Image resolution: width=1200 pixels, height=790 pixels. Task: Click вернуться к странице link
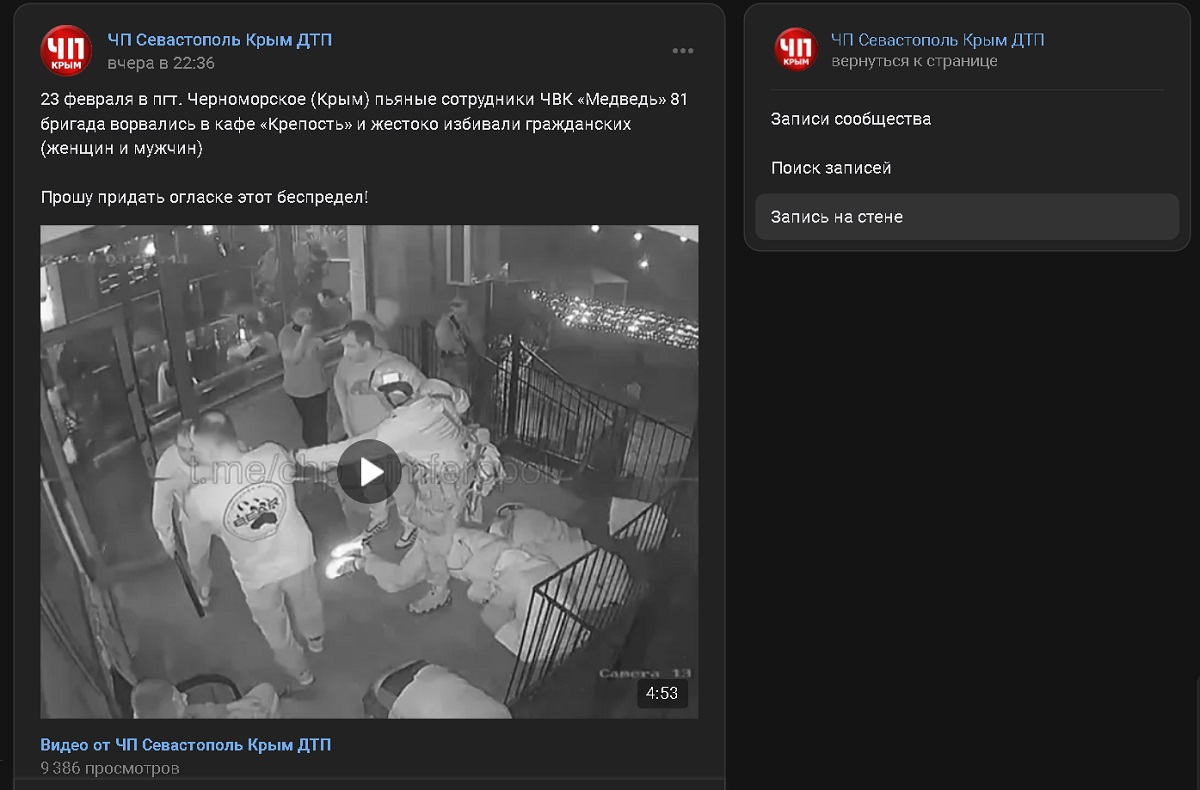(x=914, y=61)
